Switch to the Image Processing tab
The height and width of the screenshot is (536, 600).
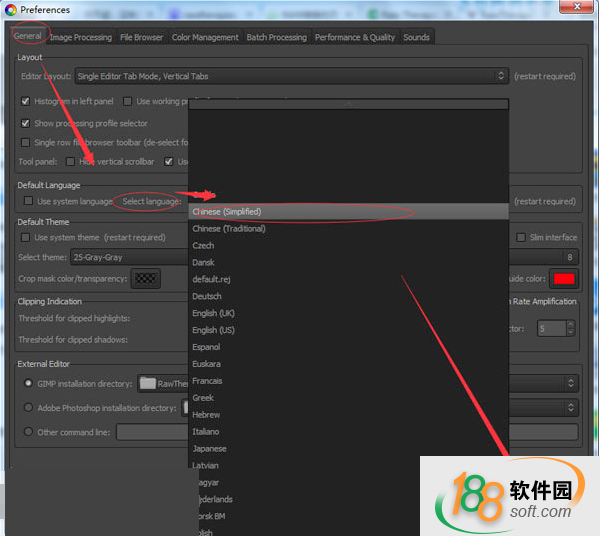click(x=80, y=37)
